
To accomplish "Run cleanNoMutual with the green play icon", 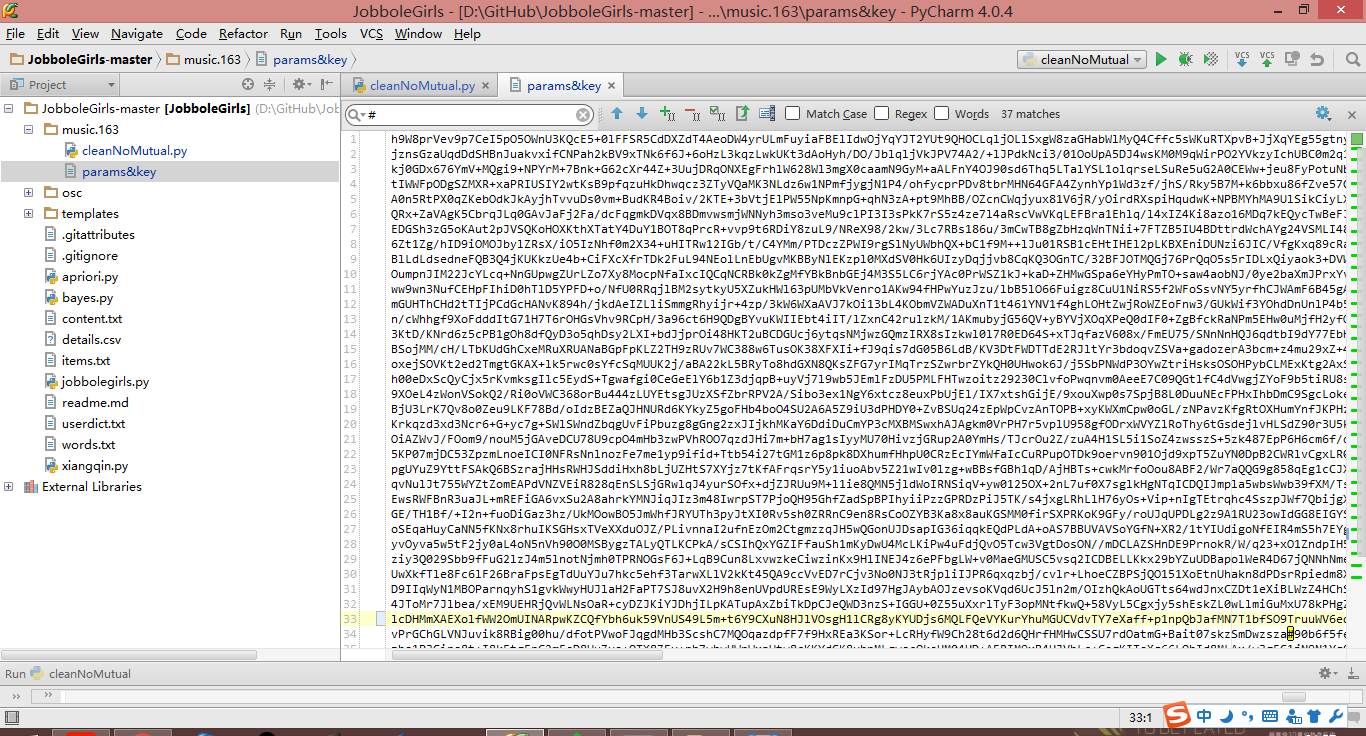I will click(1161, 60).
